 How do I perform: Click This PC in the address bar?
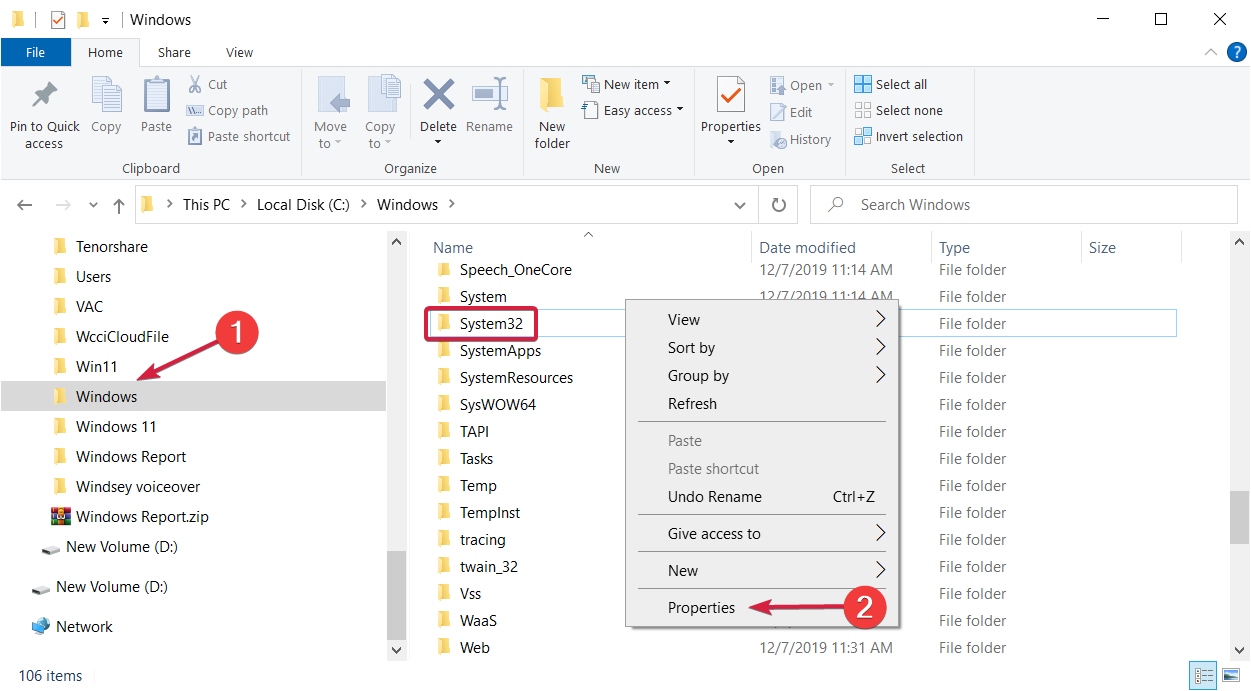(x=206, y=204)
